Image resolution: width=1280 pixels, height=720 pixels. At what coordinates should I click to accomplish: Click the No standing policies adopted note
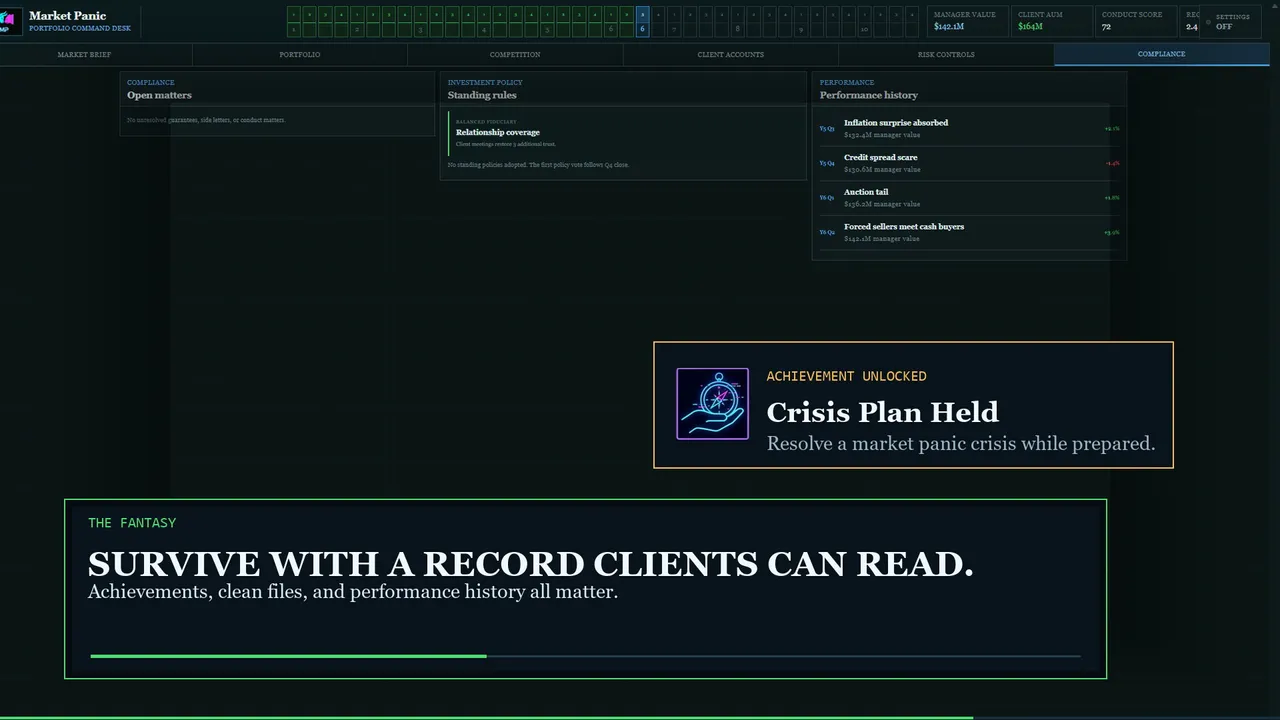(x=538, y=165)
